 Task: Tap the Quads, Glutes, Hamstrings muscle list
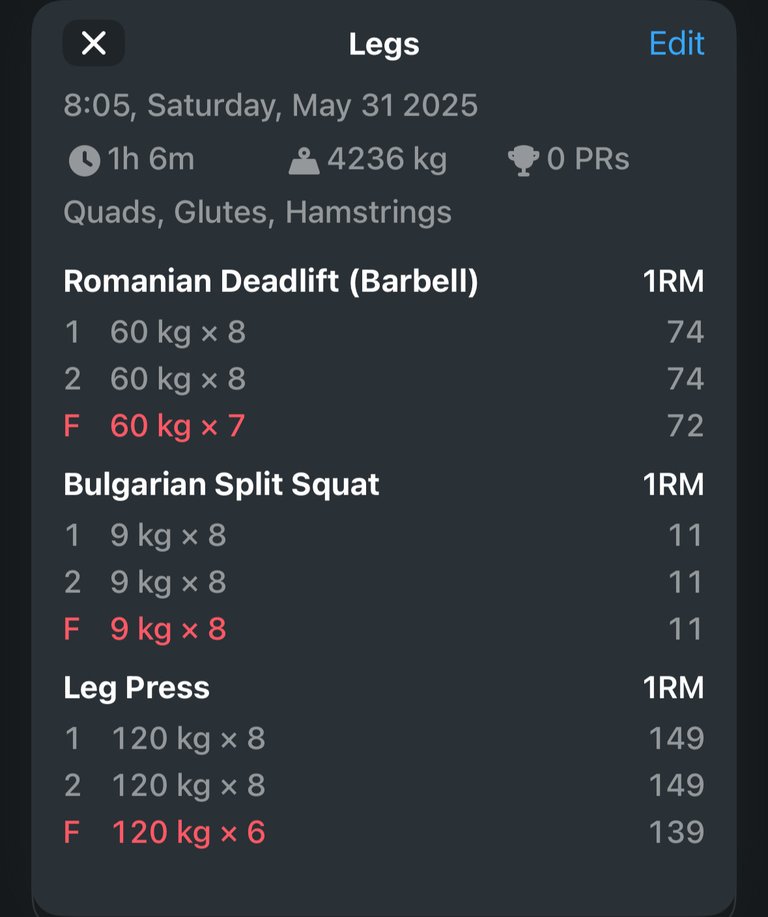point(257,212)
